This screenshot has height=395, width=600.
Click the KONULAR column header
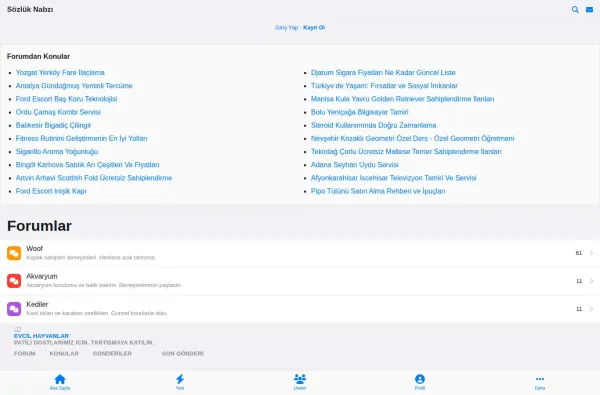point(64,354)
